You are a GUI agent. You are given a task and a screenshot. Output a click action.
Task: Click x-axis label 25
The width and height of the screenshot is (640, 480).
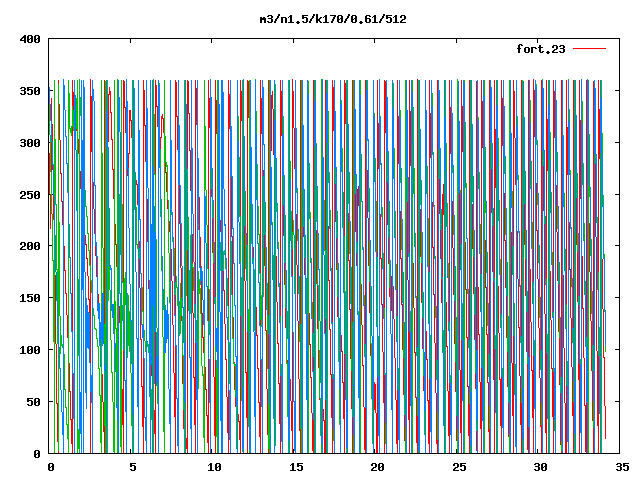[x=459, y=467]
